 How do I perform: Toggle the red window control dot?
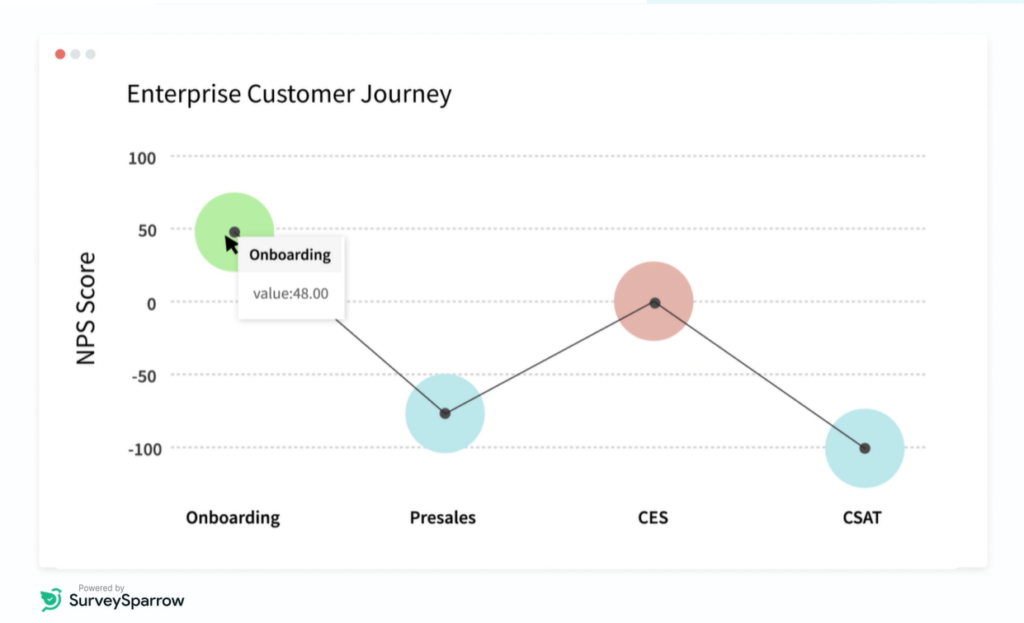(60, 53)
